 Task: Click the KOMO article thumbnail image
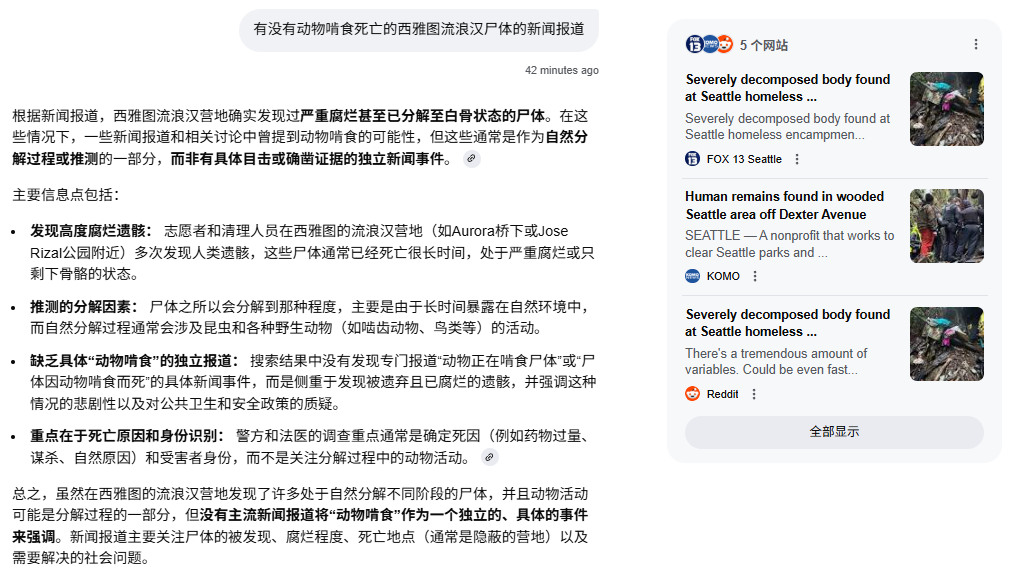pos(946,226)
